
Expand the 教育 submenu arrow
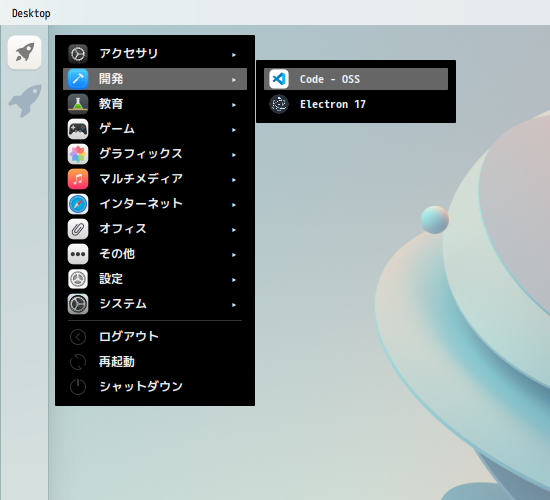tap(234, 105)
